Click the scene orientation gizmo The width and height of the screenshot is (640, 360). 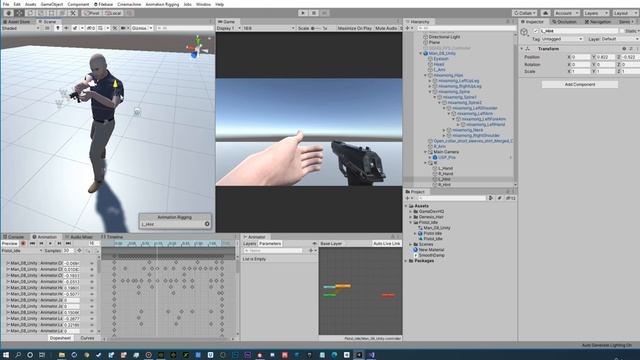click(x=198, y=47)
